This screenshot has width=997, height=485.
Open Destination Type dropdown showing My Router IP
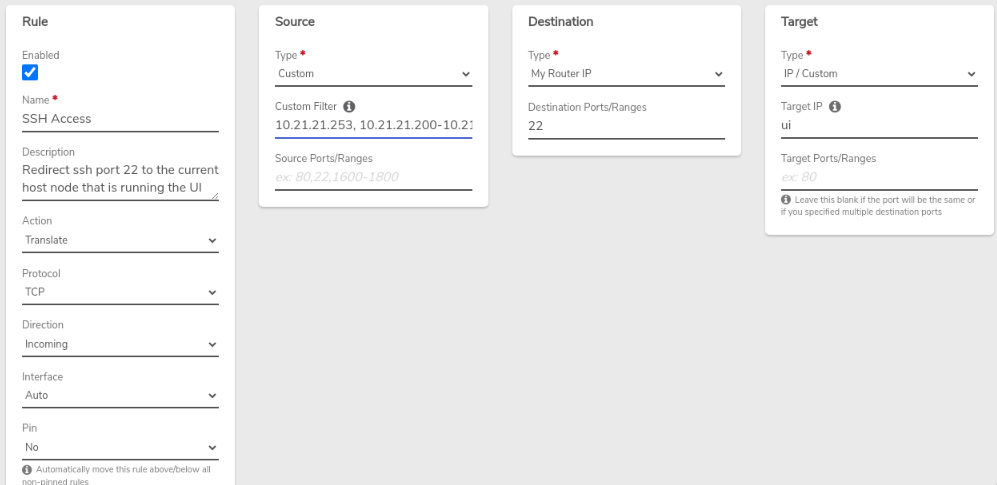626,74
